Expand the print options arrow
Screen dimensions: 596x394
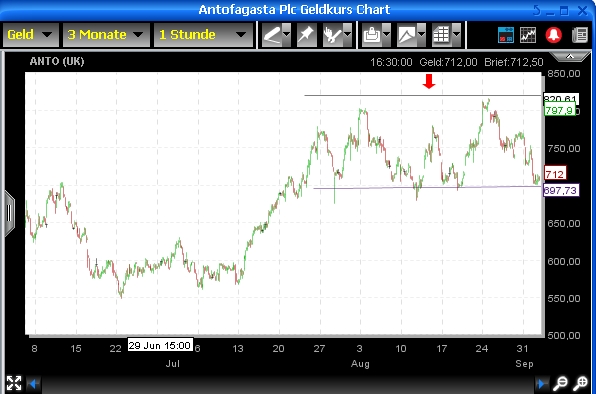coord(387,35)
